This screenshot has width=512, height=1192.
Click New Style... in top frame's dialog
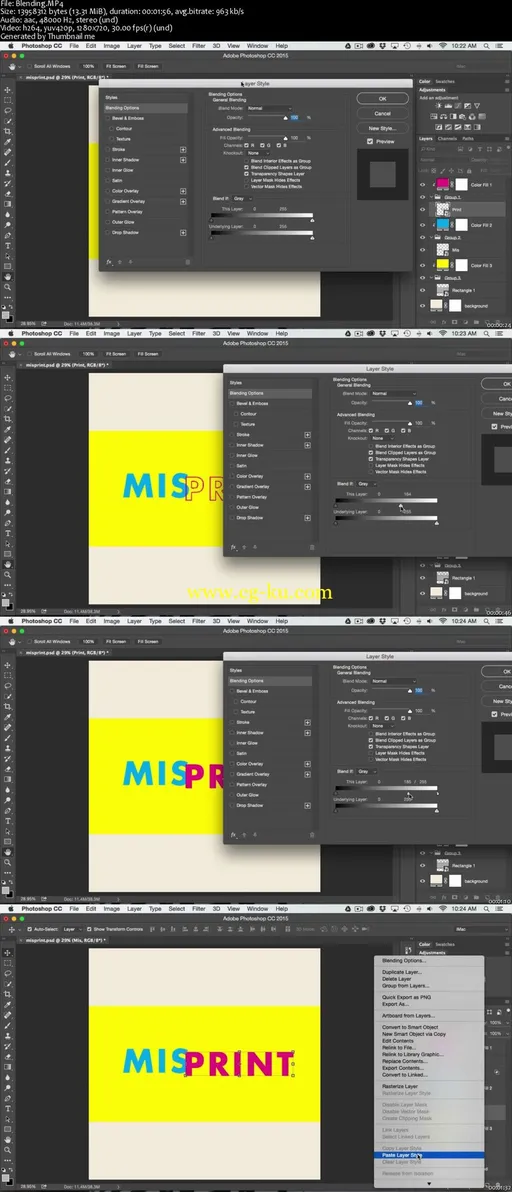[382, 128]
